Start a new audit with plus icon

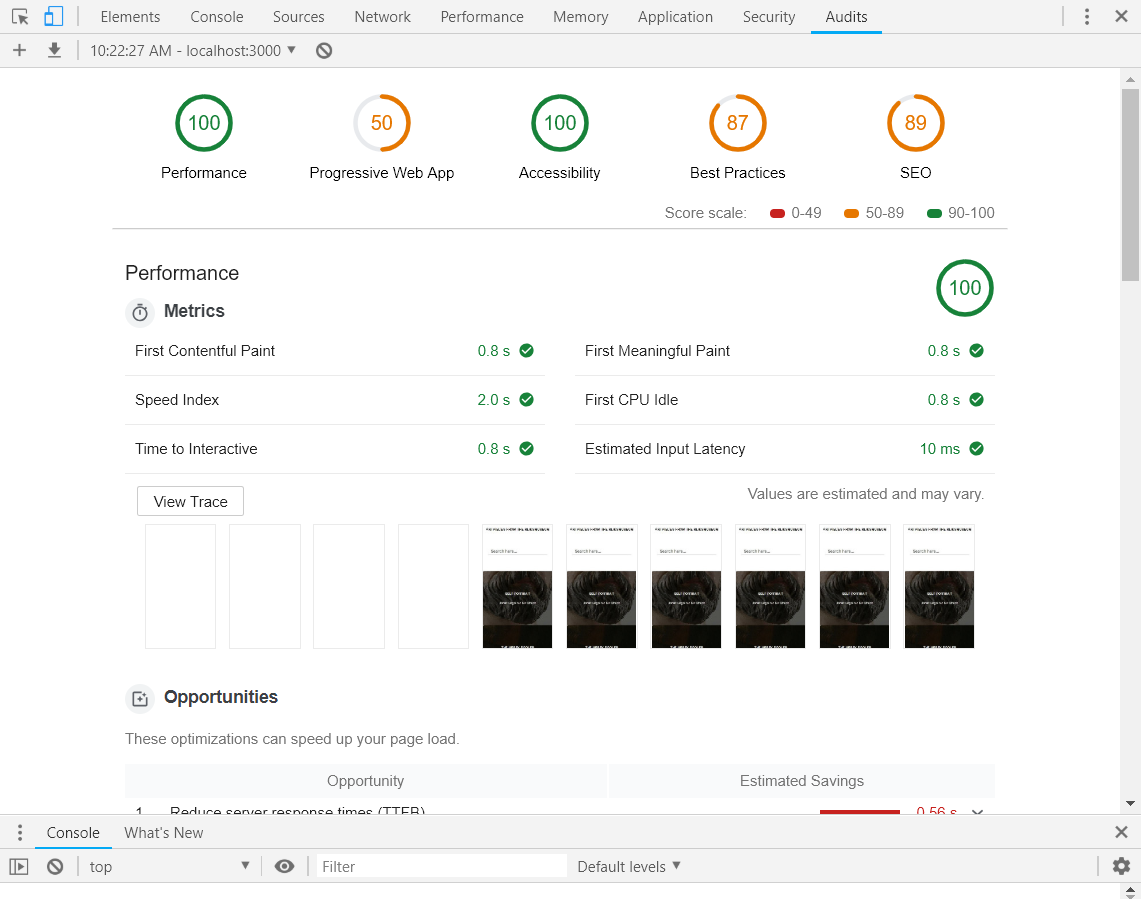(x=20, y=50)
